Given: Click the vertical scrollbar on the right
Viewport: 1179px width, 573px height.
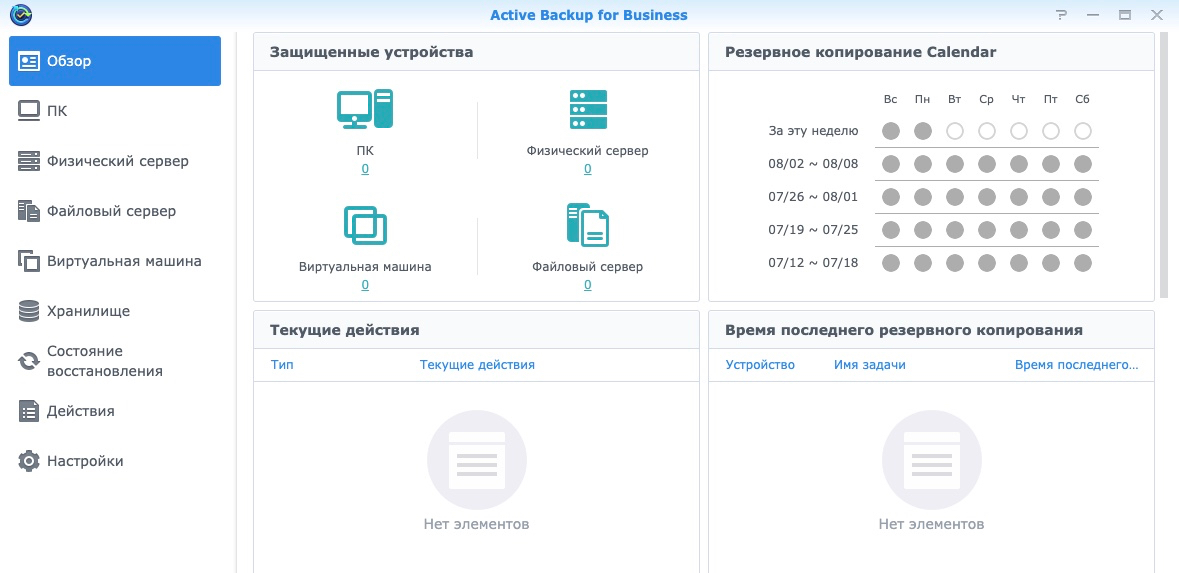Looking at the screenshot, I should pos(1163,165).
